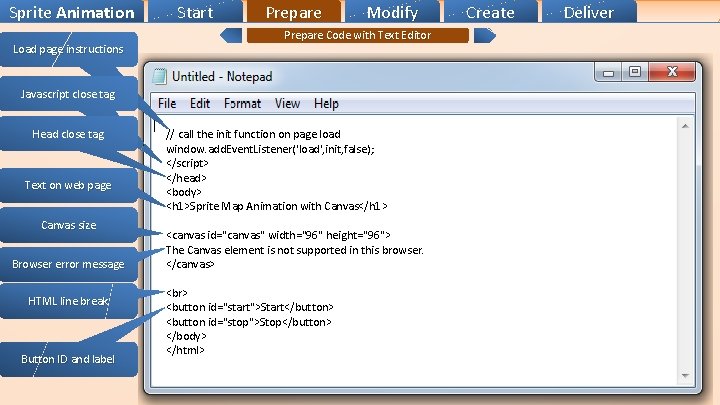Select the Javascript close tag callout
Image resolution: width=720 pixels, height=405 pixels.
[x=68, y=94]
